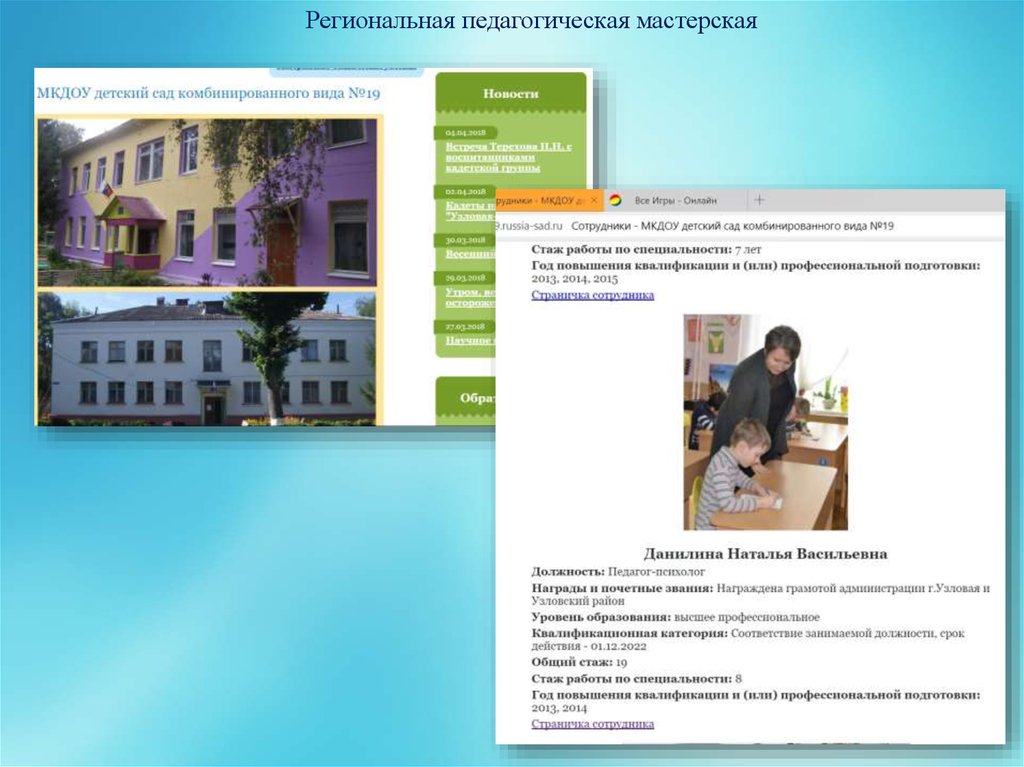Click the text Уровень образования: высшее профессиональное
This screenshot has height=767, width=1024.
[675, 617]
